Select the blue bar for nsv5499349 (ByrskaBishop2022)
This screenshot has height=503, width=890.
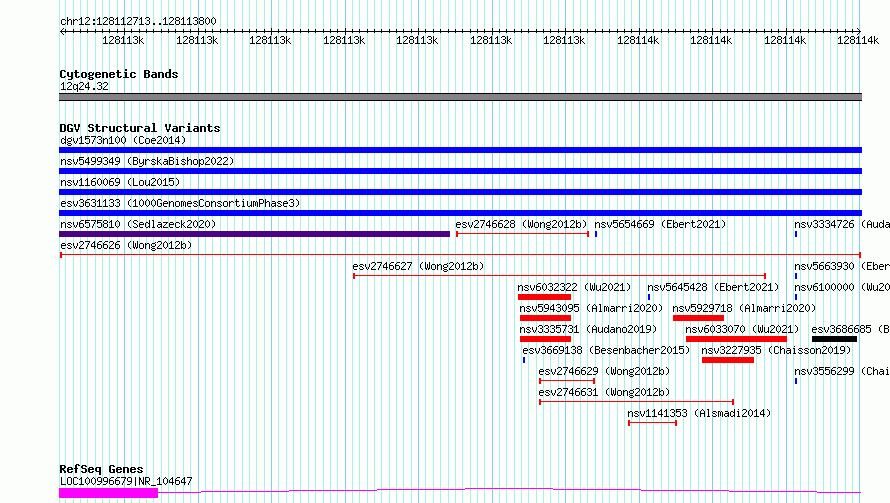click(x=460, y=171)
